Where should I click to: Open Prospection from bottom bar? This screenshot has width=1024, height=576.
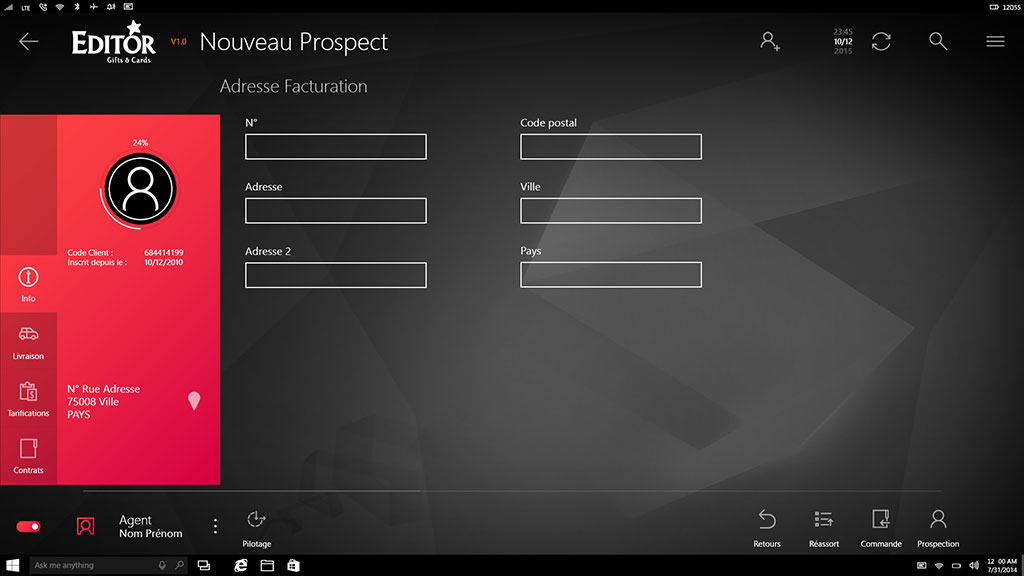click(x=938, y=520)
